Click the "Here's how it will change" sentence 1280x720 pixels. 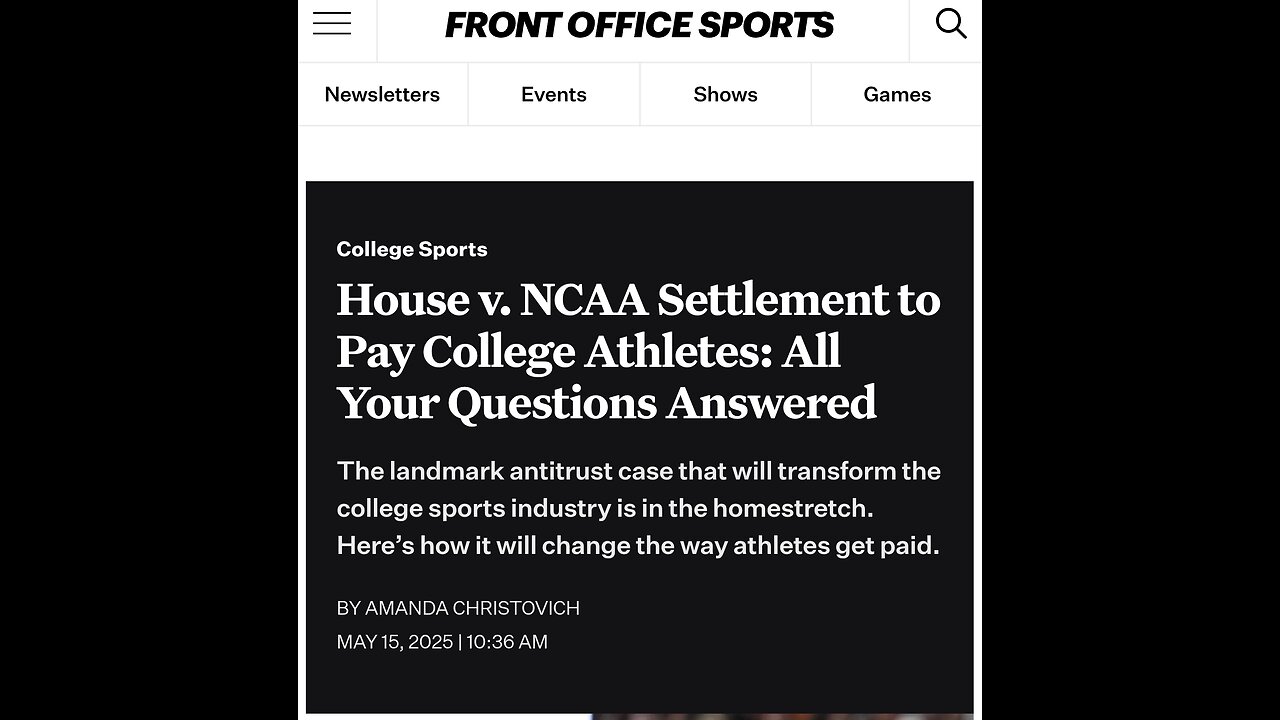point(638,546)
